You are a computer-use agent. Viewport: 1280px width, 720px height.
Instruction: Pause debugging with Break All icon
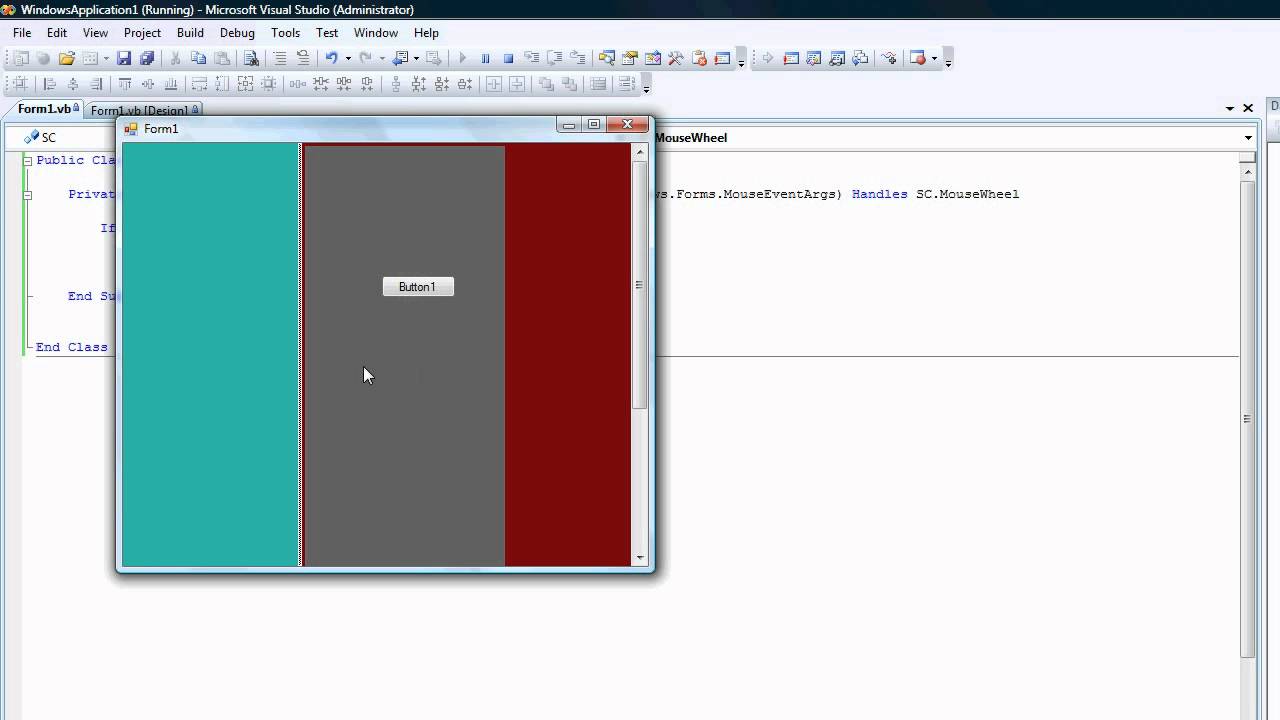(485, 59)
